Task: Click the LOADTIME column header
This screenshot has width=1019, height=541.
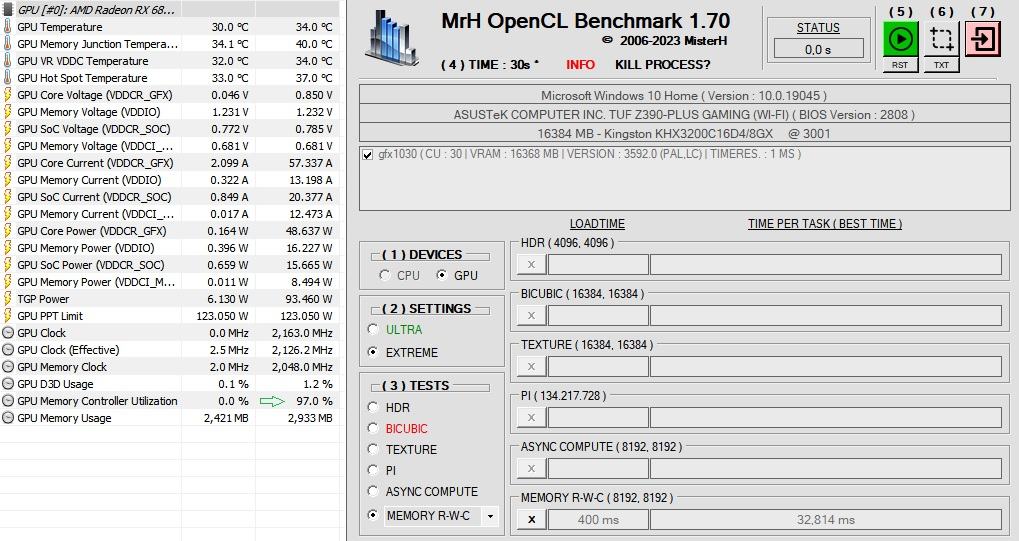Action: [597, 224]
